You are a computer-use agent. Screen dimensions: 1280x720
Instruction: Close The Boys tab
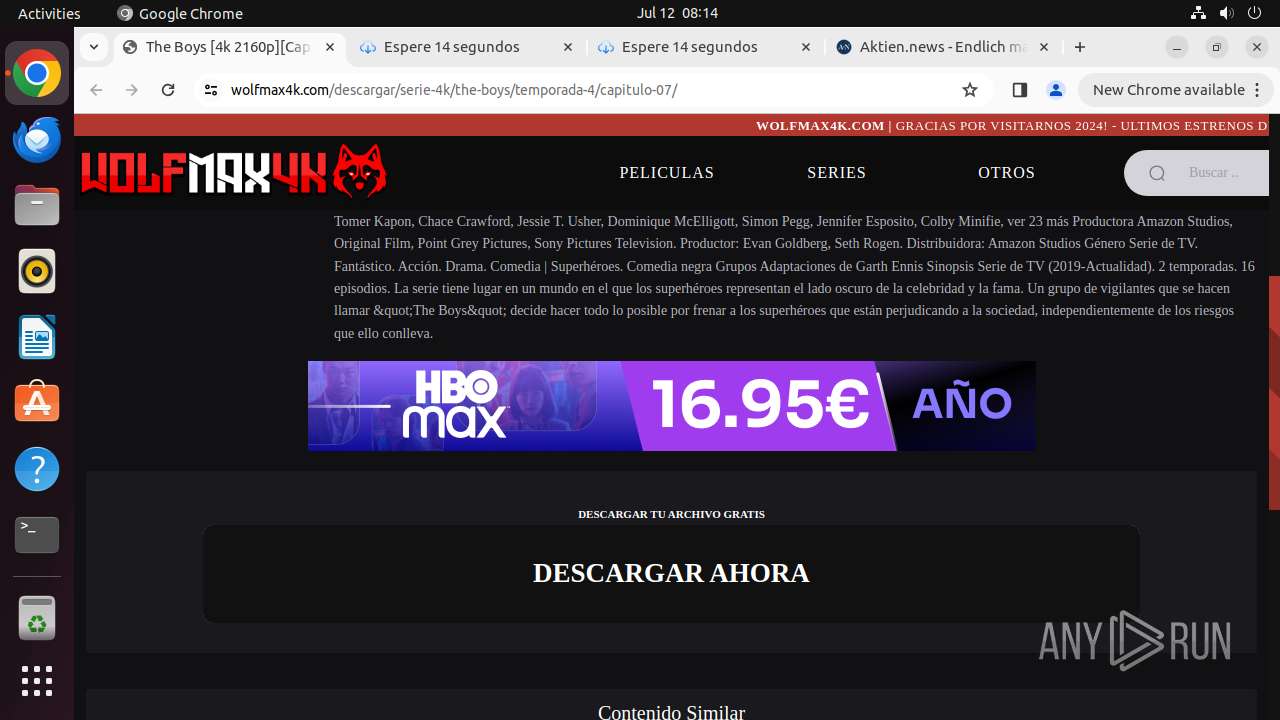click(x=330, y=47)
